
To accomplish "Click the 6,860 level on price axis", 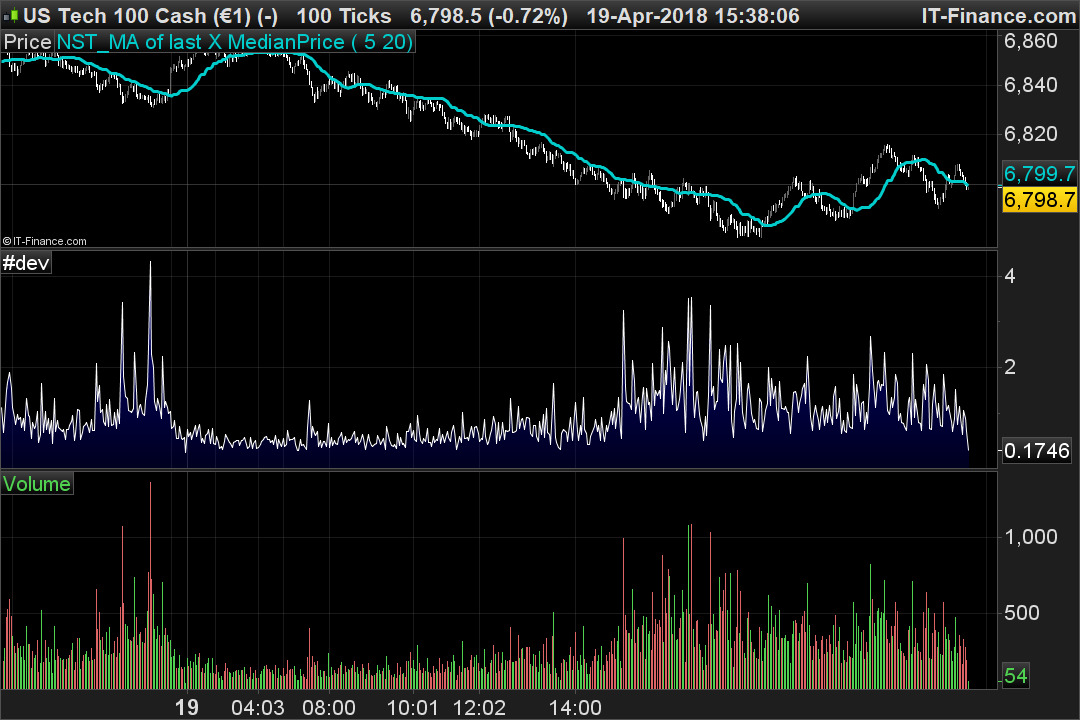I will click(1030, 41).
